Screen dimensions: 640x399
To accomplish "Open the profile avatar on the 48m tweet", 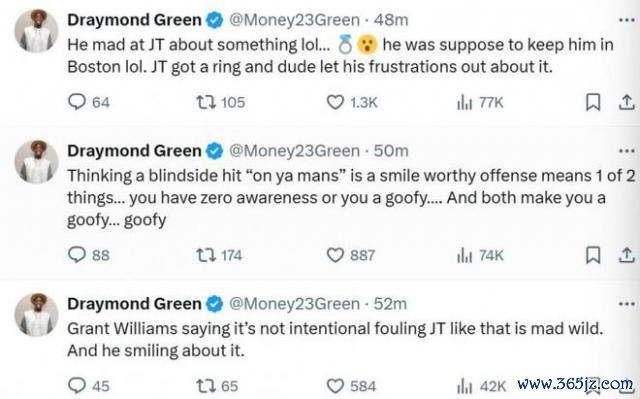I will click(x=36, y=31).
